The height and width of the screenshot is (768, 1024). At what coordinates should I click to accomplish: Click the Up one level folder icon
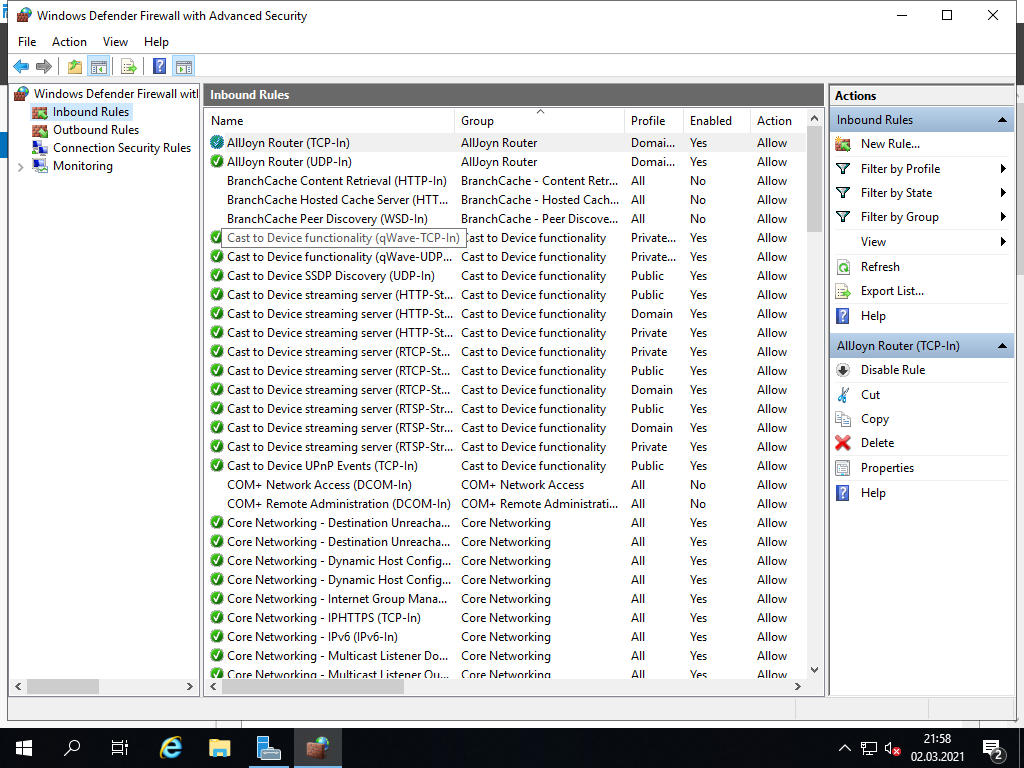74,66
